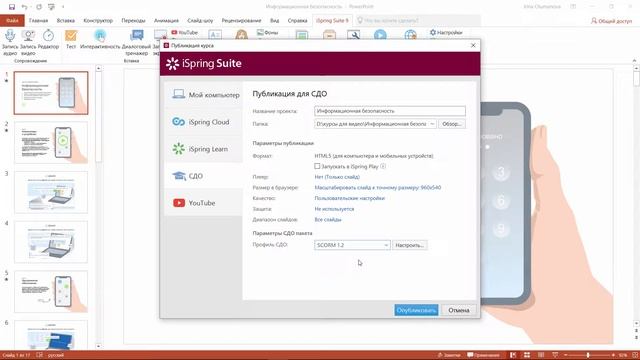The width and height of the screenshot is (640, 360).
Task: Select iSpring Cloud publish destination
Action: pos(204,122)
